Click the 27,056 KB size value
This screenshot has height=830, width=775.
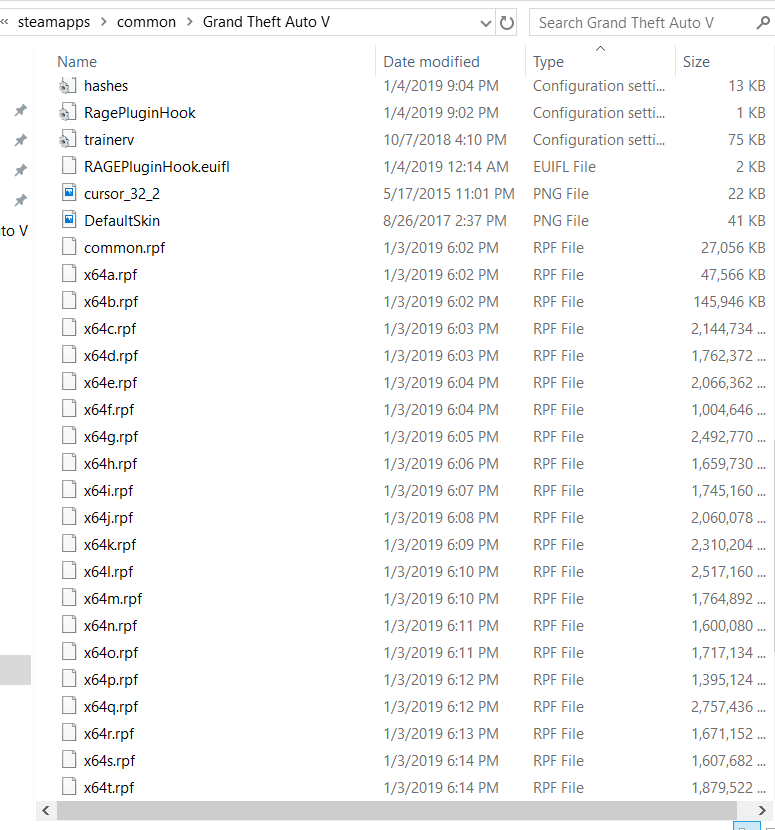pyautogui.click(x=733, y=248)
